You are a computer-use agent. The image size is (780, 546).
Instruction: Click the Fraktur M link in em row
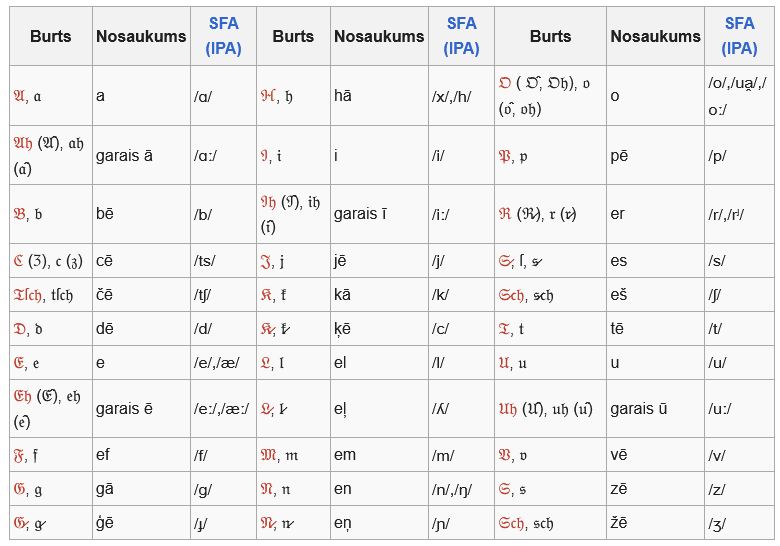click(x=270, y=454)
